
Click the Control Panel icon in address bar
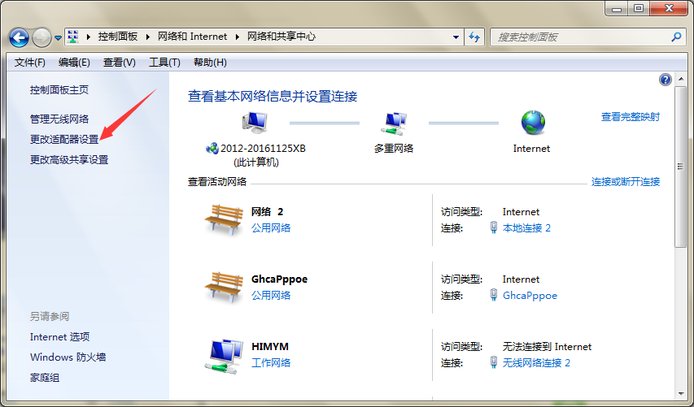tap(73, 37)
